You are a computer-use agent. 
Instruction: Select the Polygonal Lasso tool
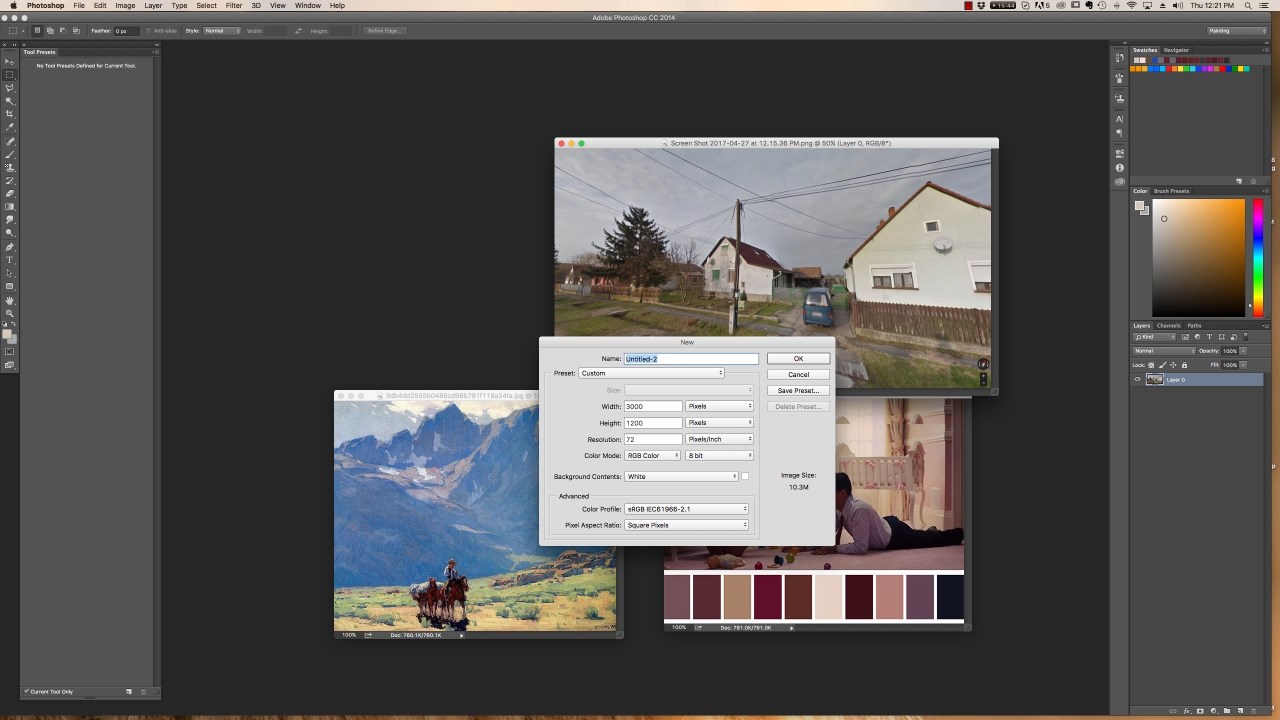(x=10, y=87)
